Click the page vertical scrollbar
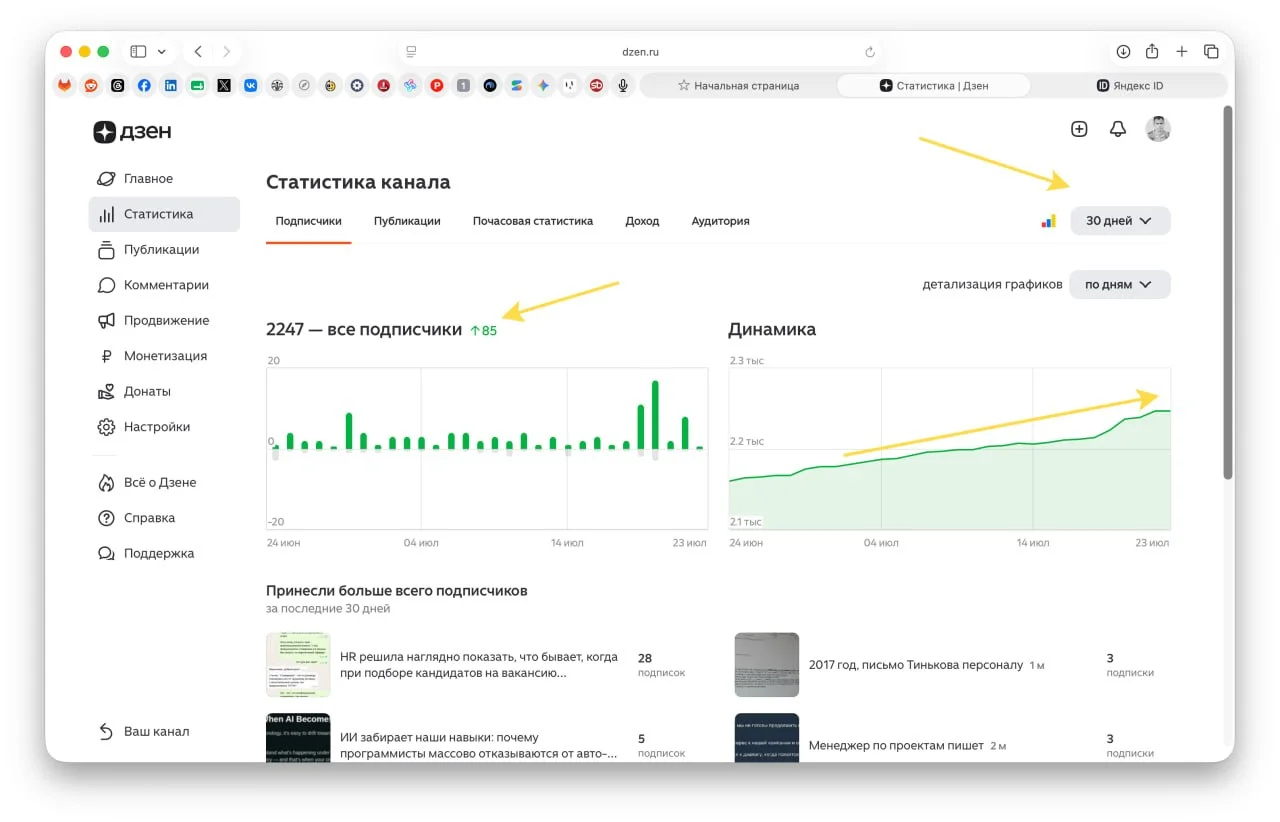Image resolution: width=1280 pixels, height=822 pixels. [x=1228, y=290]
